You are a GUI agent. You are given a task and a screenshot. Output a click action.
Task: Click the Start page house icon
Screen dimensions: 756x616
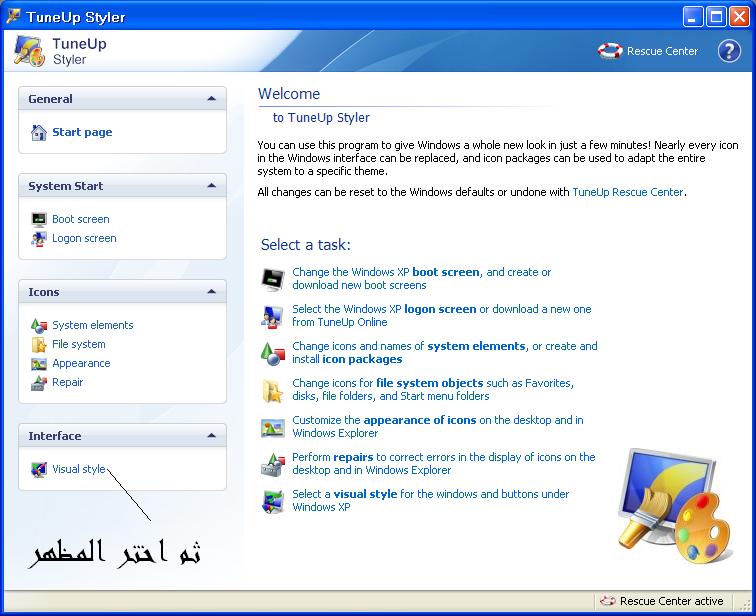tap(39, 132)
